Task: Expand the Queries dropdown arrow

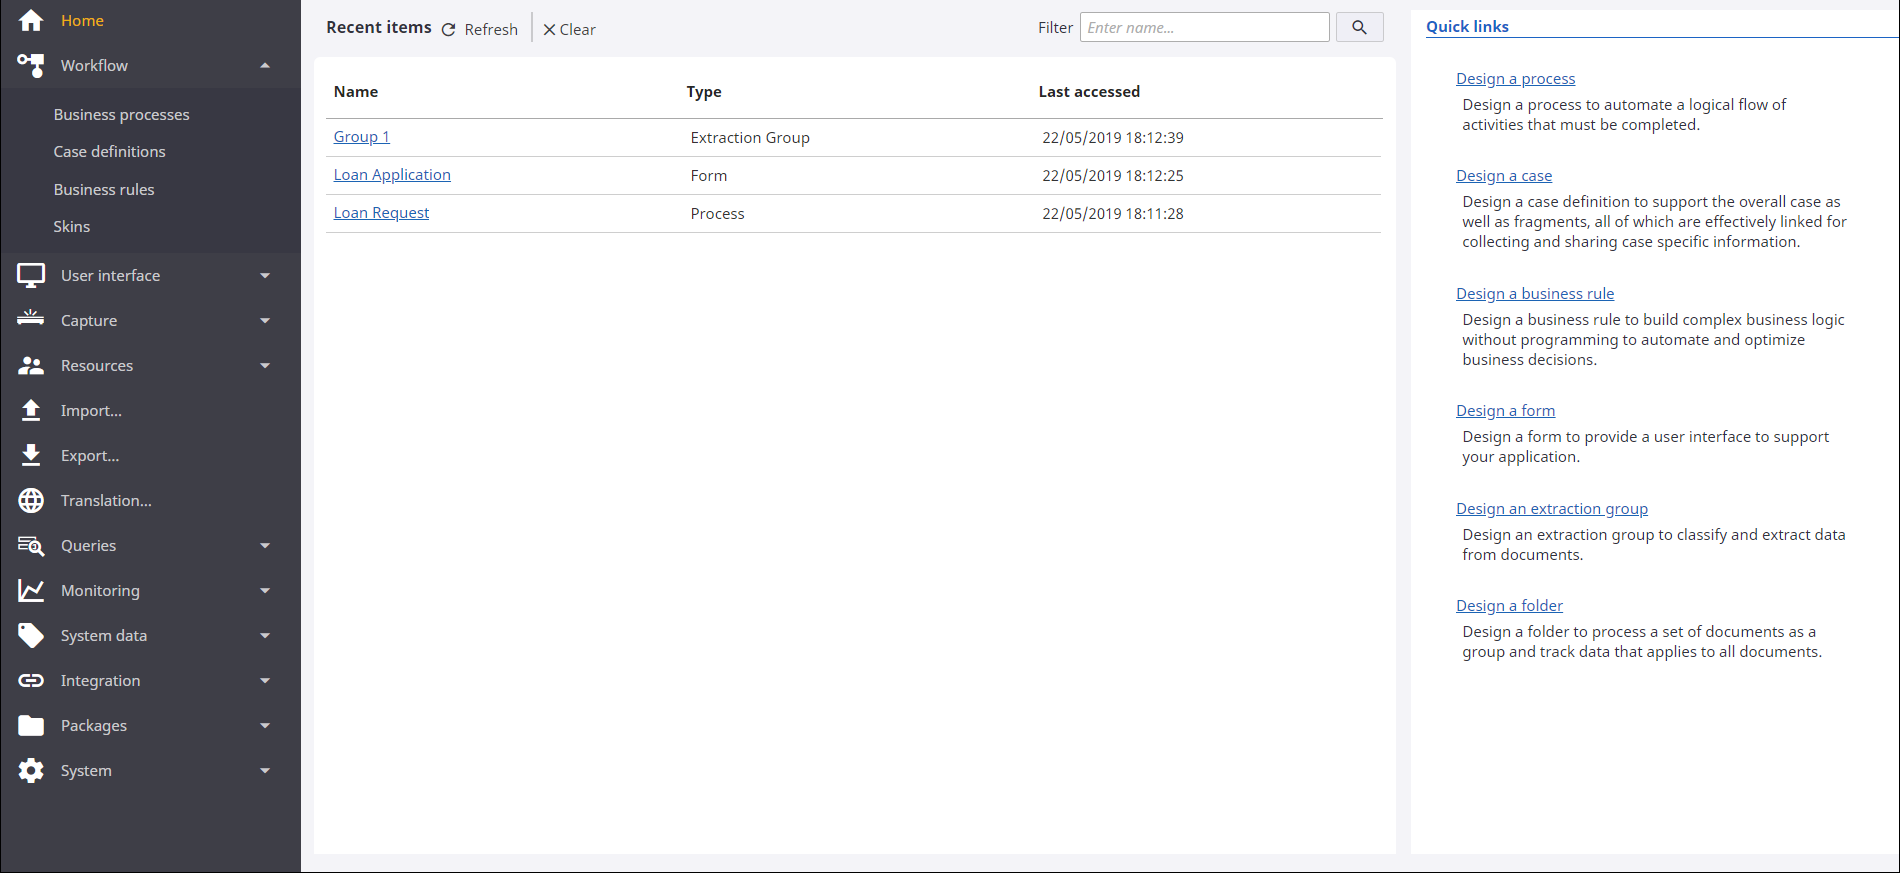Action: point(265,546)
